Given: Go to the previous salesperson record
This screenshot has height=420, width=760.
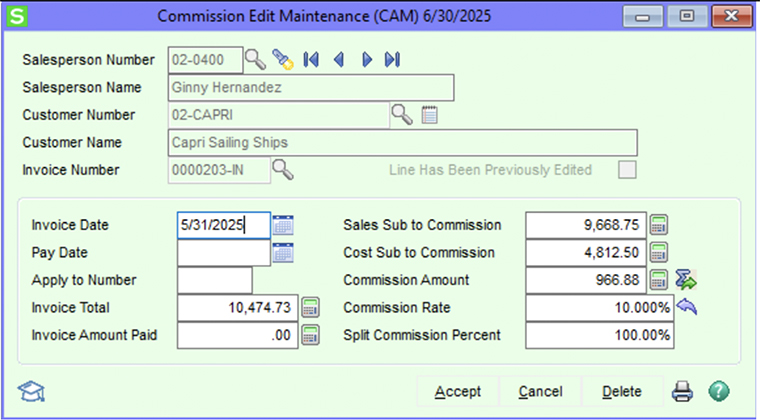Looking at the screenshot, I should click(x=339, y=60).
